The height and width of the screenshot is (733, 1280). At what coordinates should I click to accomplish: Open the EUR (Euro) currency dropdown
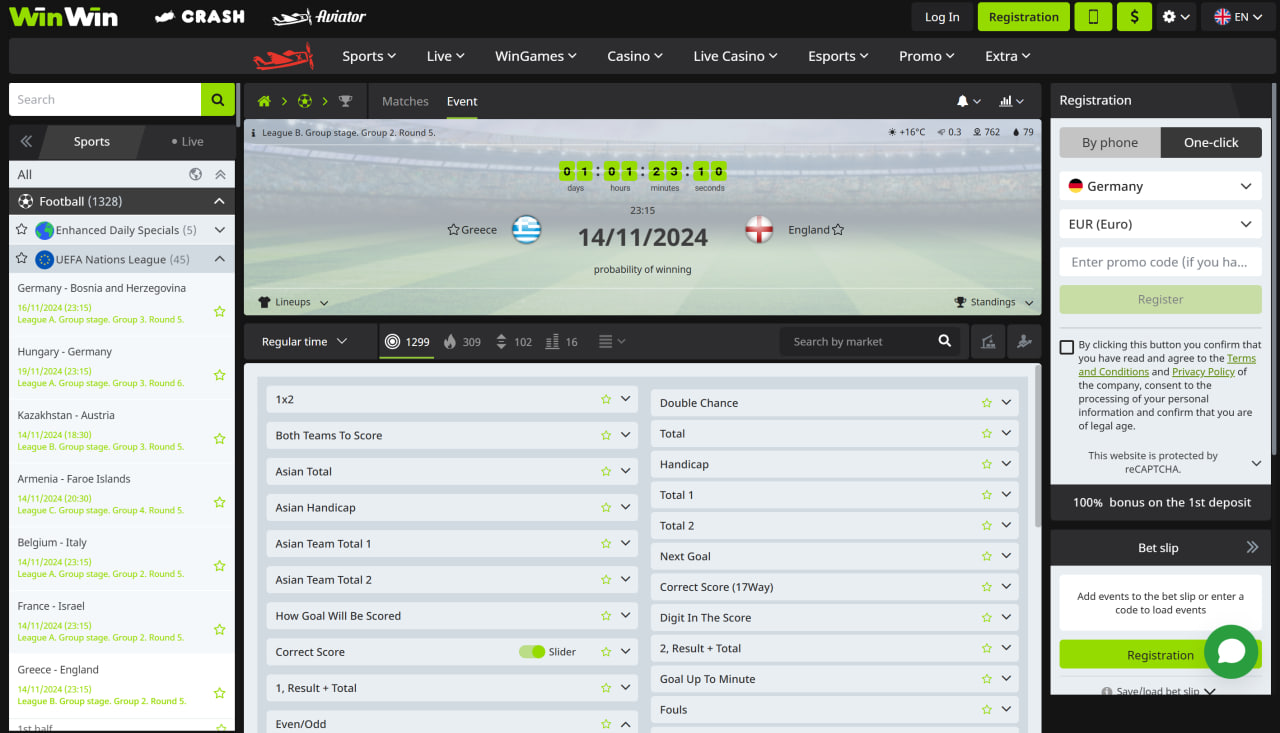tap(1160, 224)
